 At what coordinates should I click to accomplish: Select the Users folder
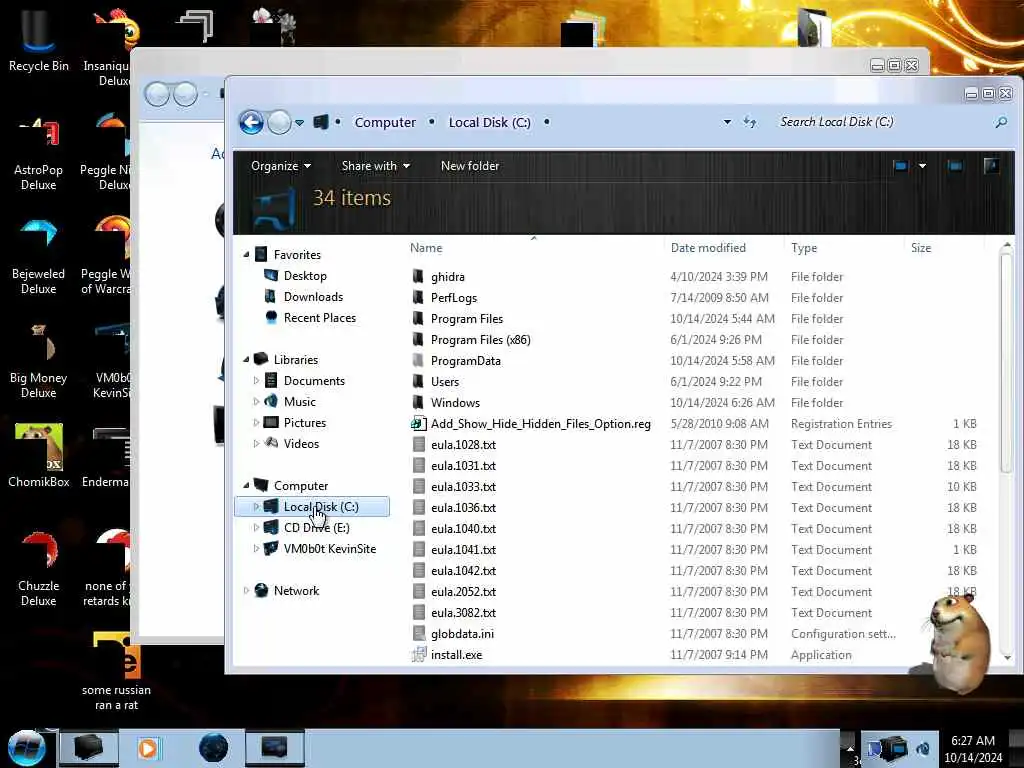445,381
